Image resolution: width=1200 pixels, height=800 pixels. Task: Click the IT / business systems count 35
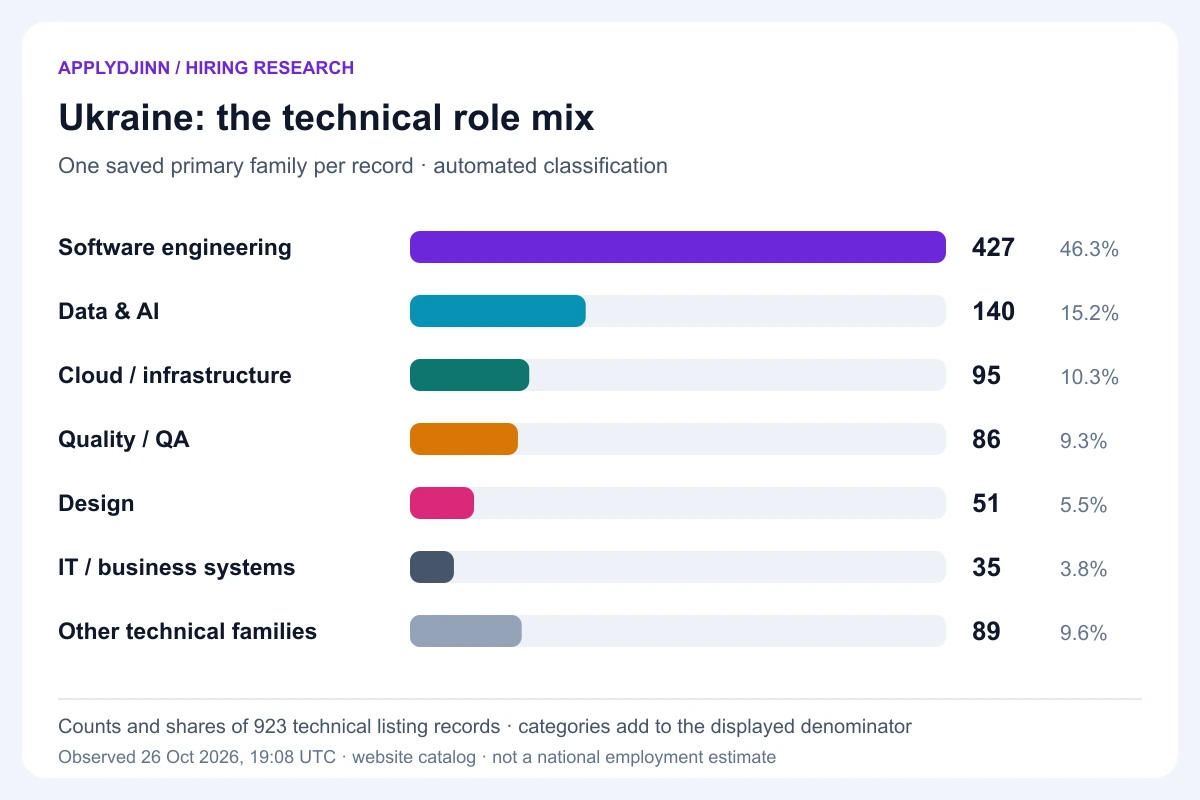(x=986, y=567)
